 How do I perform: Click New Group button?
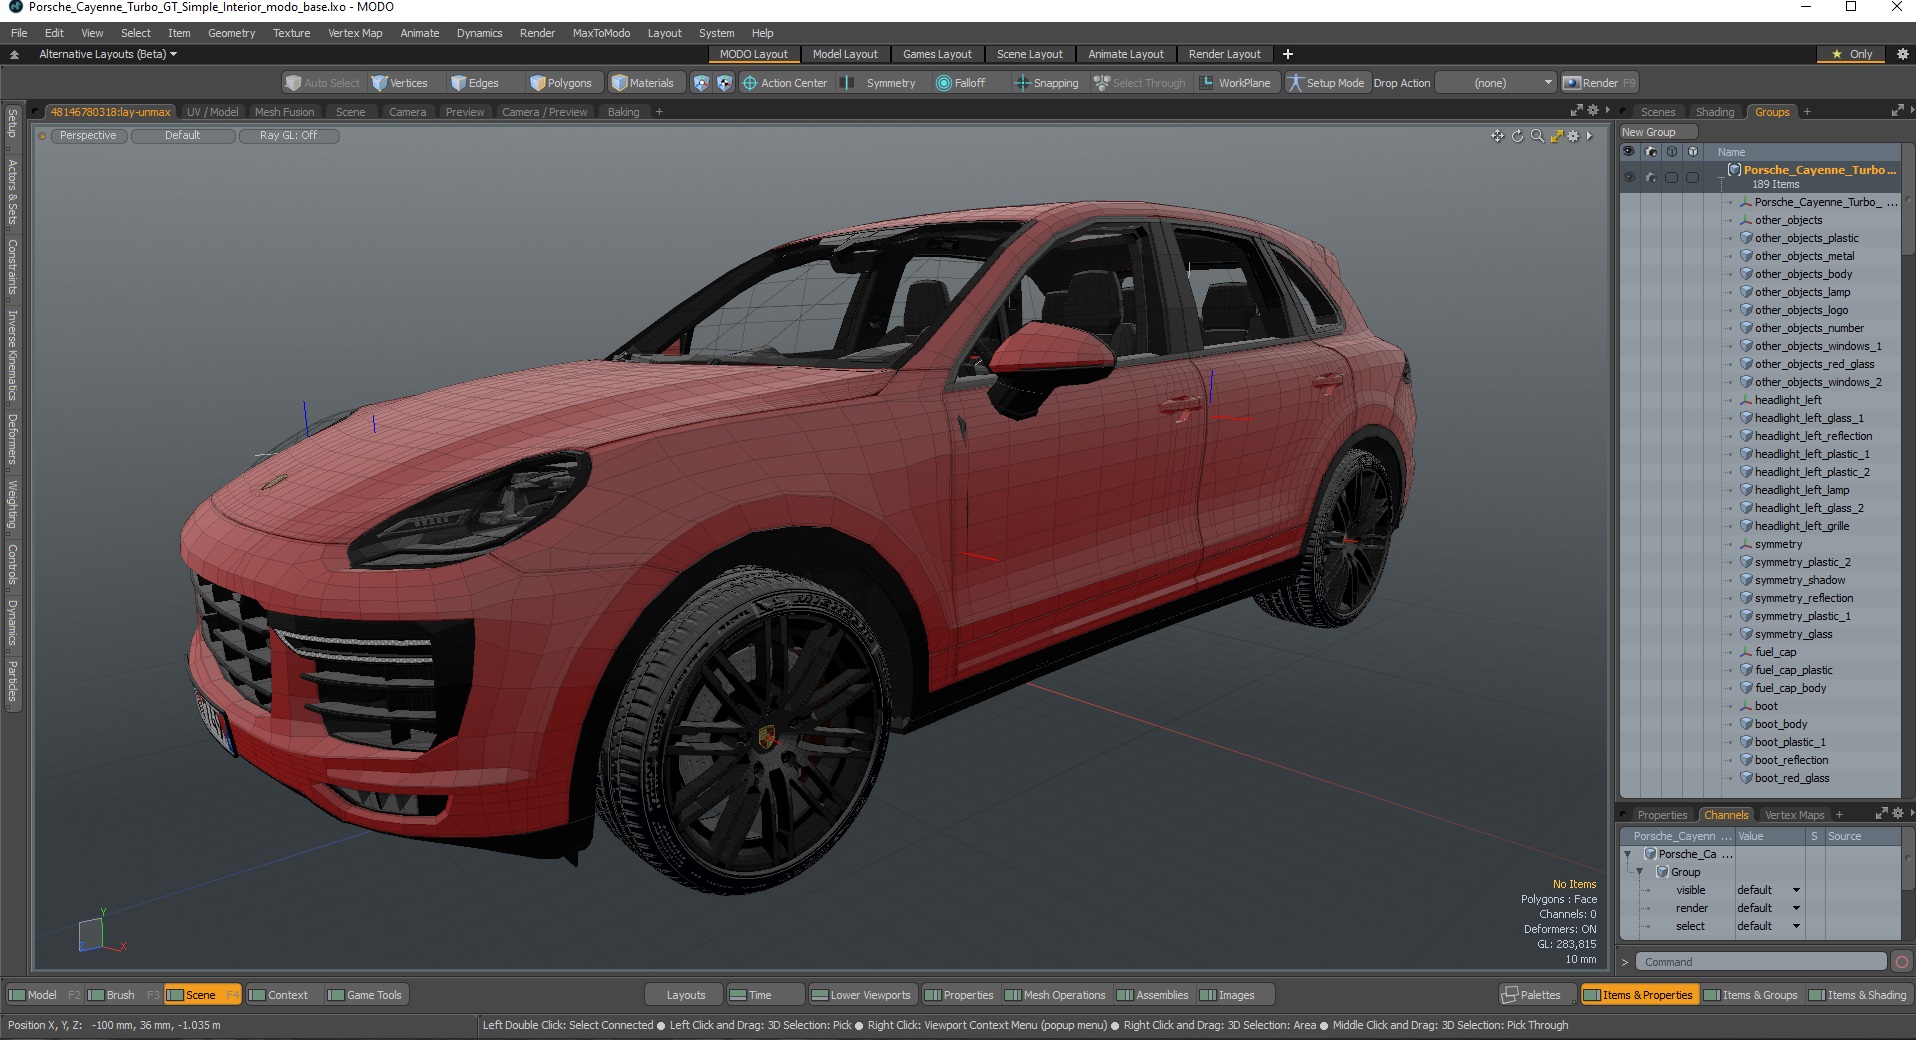coord(1657,132)
